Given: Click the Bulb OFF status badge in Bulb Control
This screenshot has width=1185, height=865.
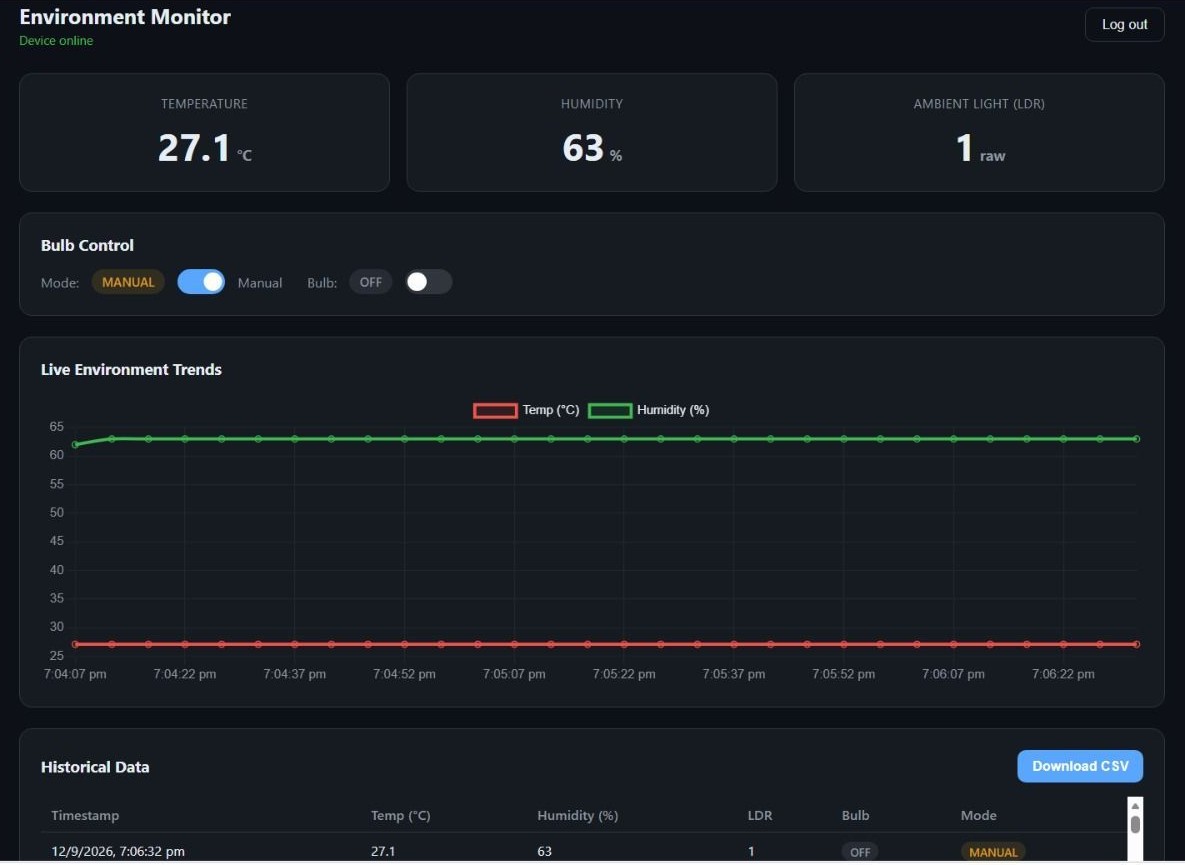Looking at the screenshot, I should (x=370, y=282).
